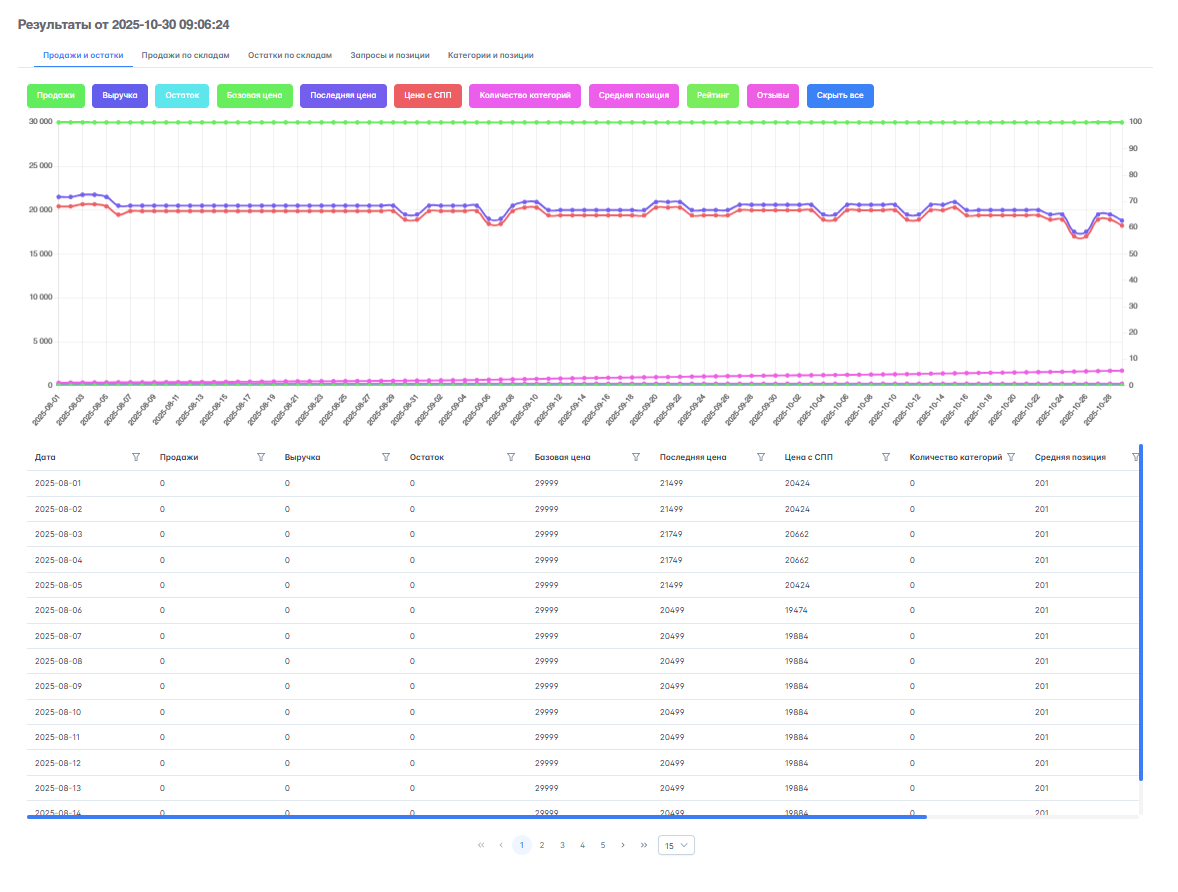This screenshot has width=1178, height=892.
Task: Hide the Выручка chart series
Action: [120, 96]
